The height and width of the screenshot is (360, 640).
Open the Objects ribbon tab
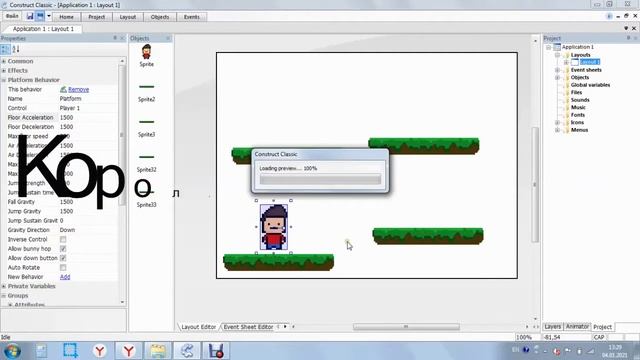point(160,17)
